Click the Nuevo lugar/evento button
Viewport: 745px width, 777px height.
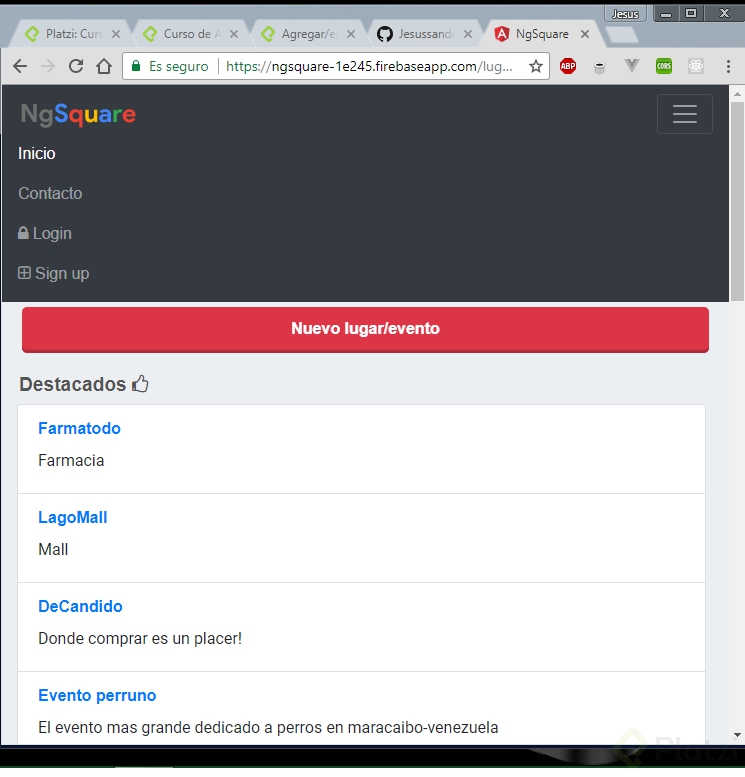(365, 329)
